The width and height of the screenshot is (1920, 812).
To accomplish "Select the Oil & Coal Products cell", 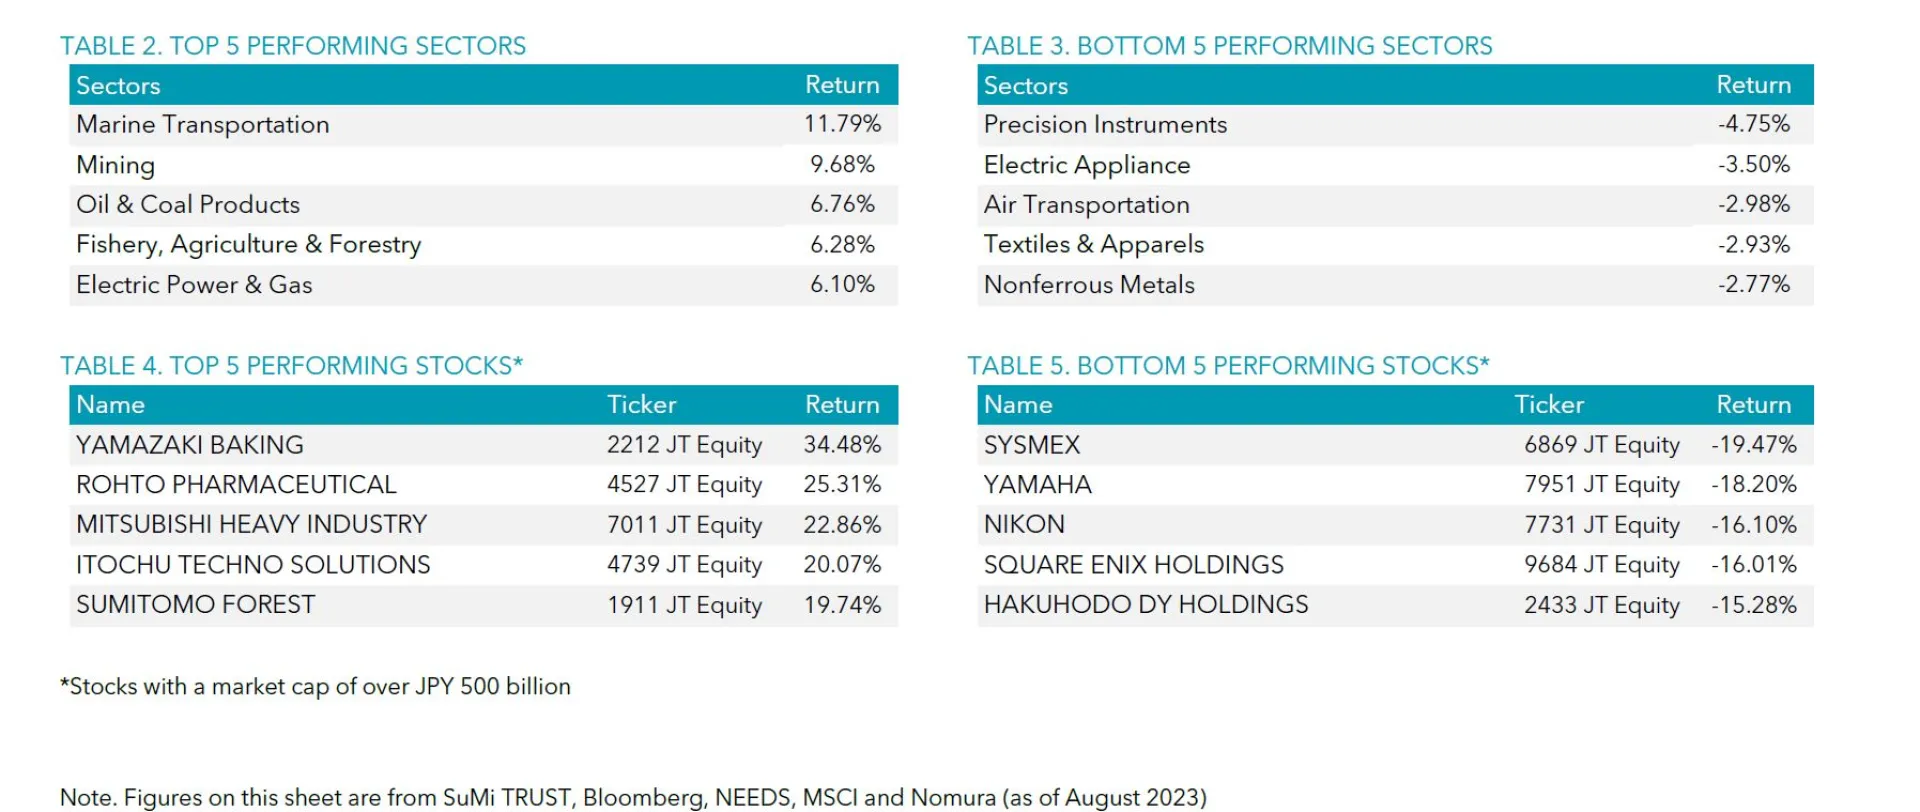I will (188, 205).
